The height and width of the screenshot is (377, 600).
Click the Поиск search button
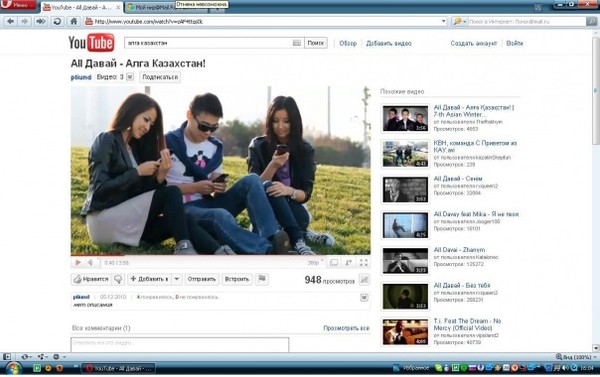[316, 43]
